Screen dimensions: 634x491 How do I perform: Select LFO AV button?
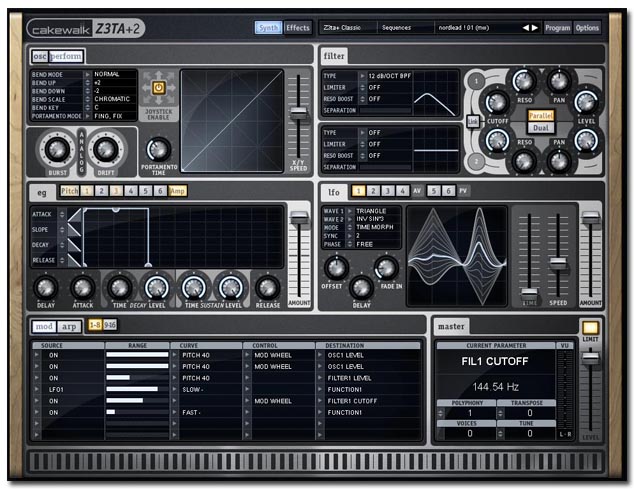[x=417, y=191]
